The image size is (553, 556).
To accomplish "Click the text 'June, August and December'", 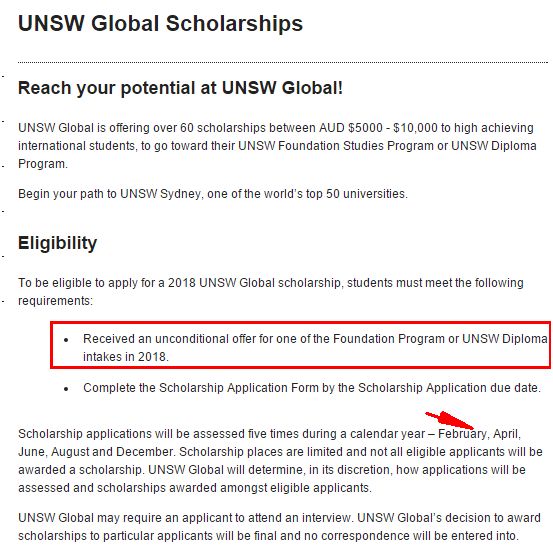I will tap(96, 452).
